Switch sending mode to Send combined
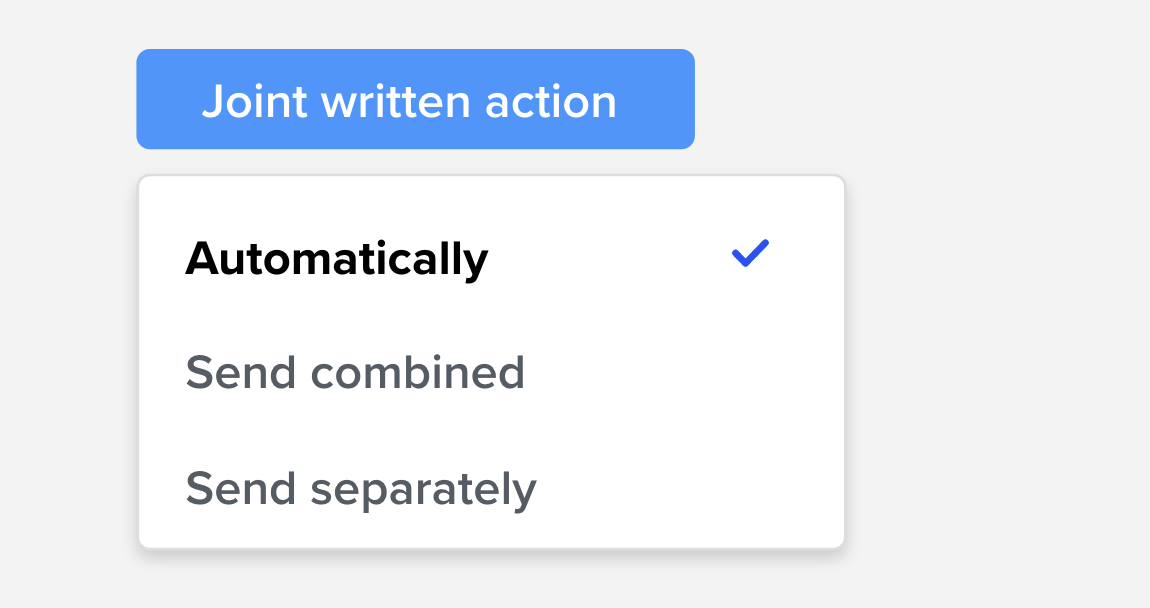1150x608 pixels. point(355,373)
